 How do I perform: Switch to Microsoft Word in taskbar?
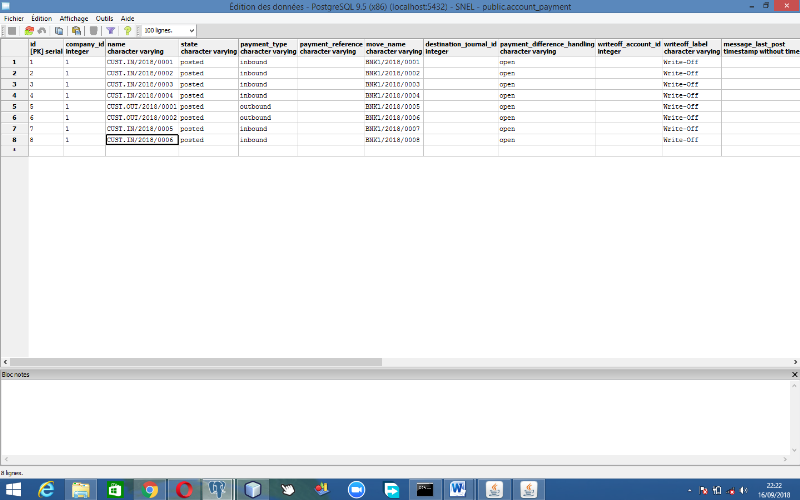point(458,490)
